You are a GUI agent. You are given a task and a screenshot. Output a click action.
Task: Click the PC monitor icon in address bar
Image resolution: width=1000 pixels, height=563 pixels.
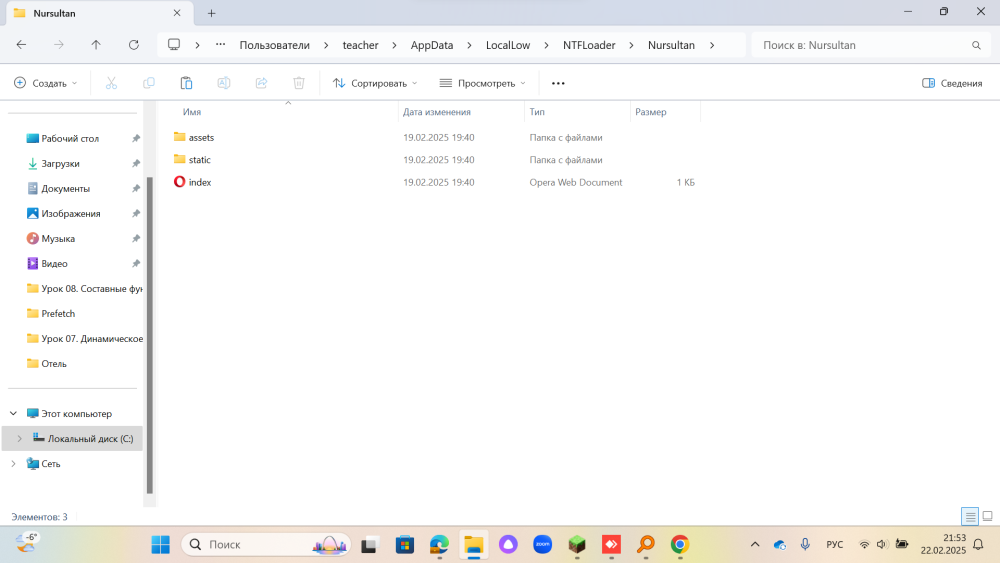[173, 45]
